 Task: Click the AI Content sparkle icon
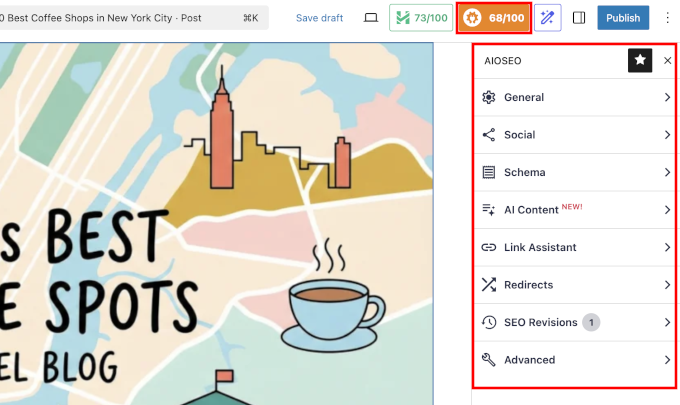[x=488, y=210]
